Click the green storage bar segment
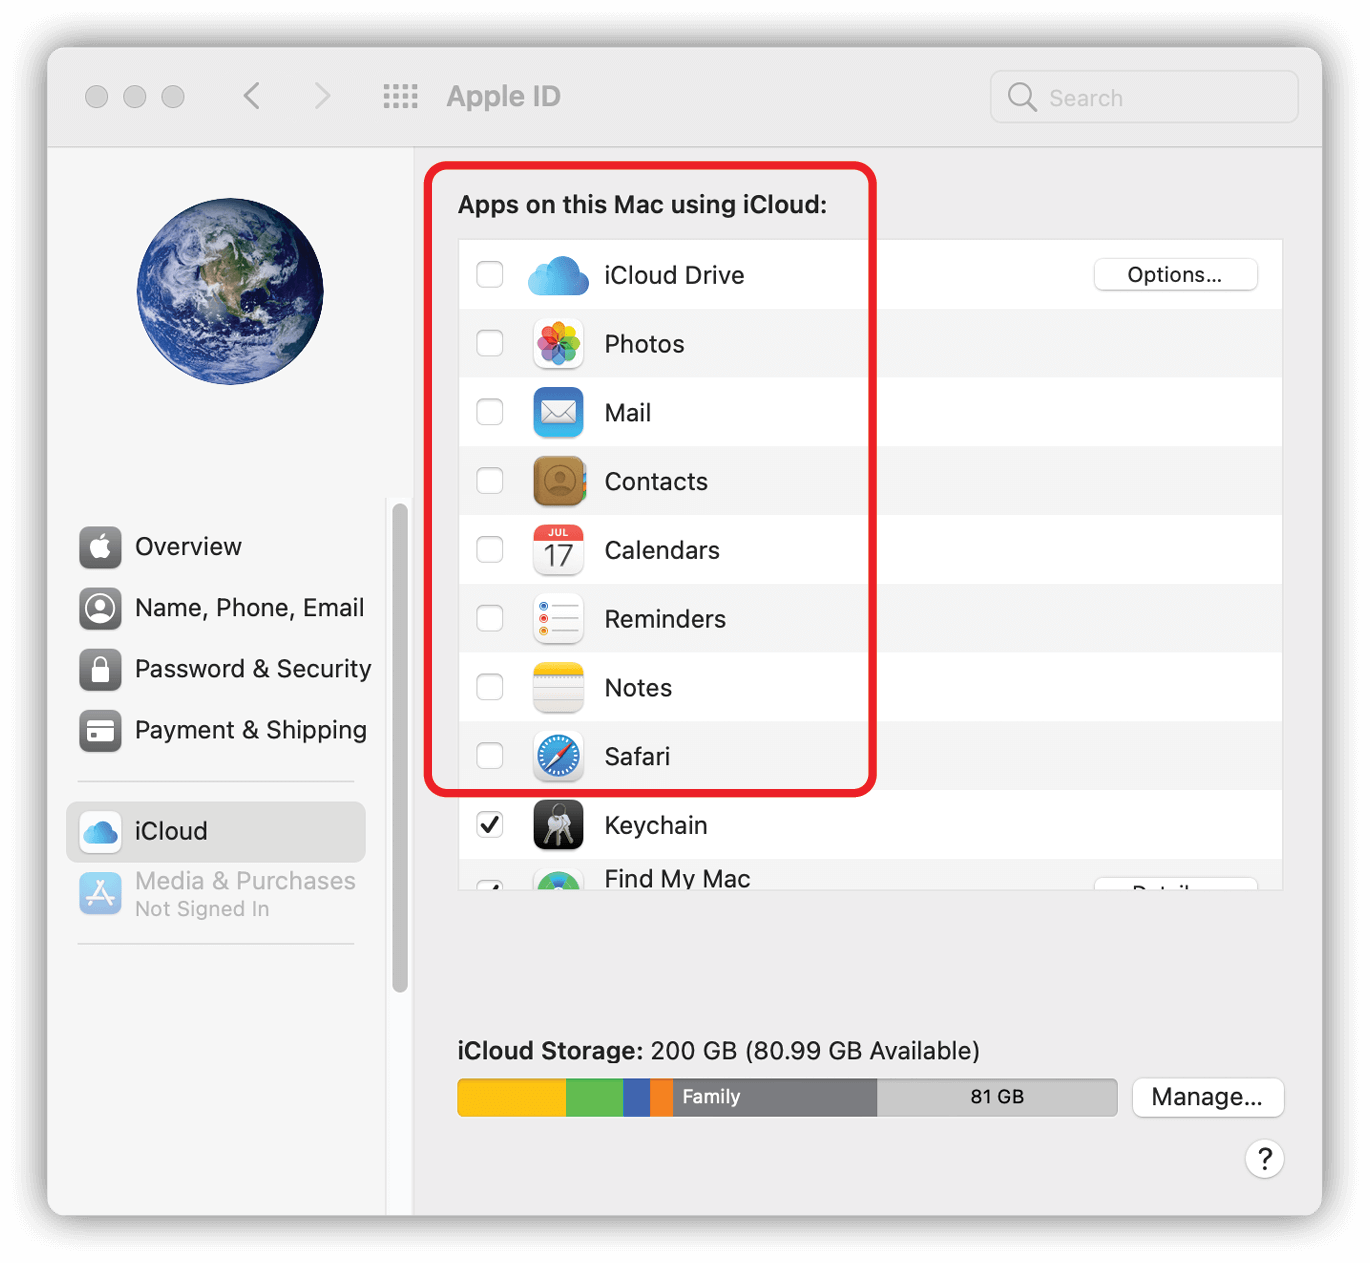The width and height of the screenshot is (1370, 1263). [x=594, y=1097]
